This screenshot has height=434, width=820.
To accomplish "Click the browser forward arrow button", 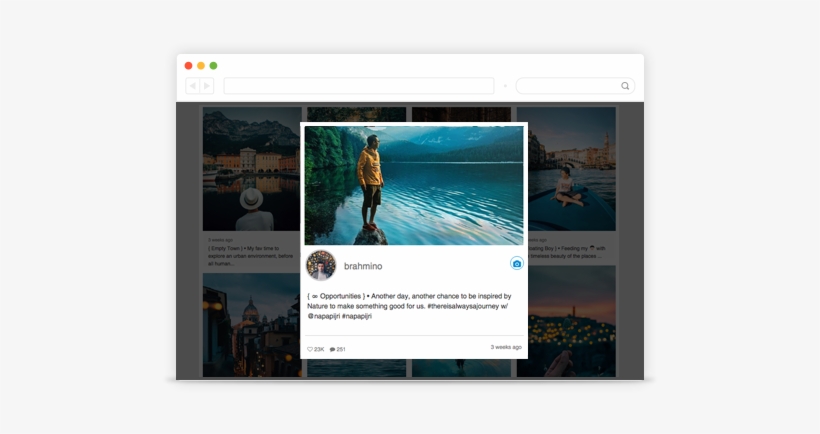I will pos(207,86).
